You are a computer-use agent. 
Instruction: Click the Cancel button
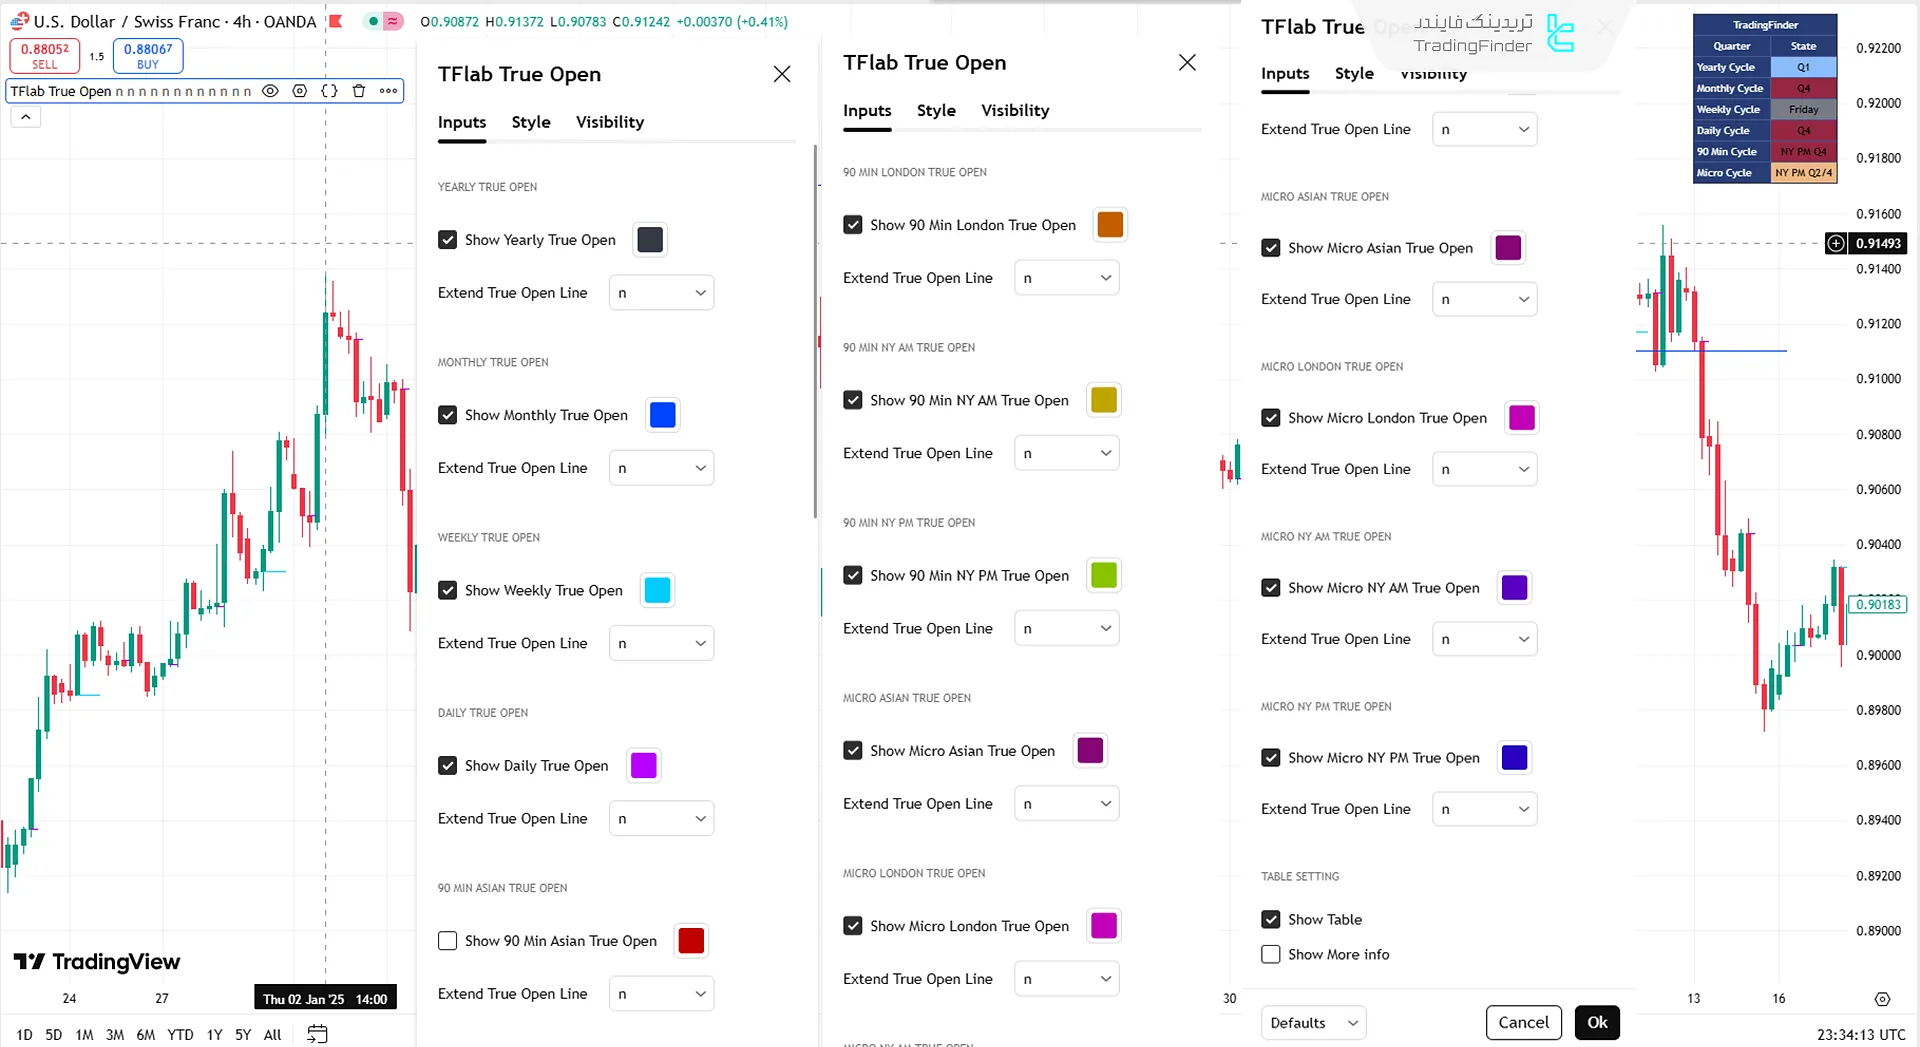pos(1523,1022)
